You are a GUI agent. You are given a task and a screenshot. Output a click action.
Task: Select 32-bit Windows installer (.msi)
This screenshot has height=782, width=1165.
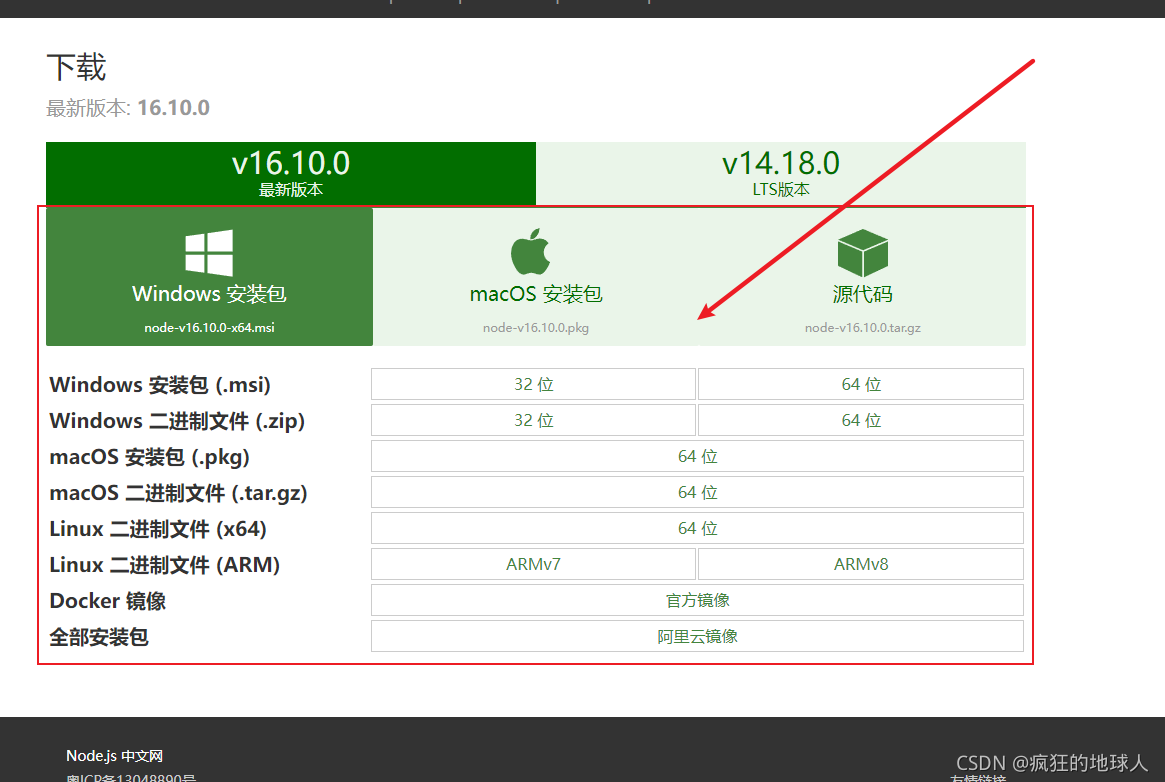[533, 384]
